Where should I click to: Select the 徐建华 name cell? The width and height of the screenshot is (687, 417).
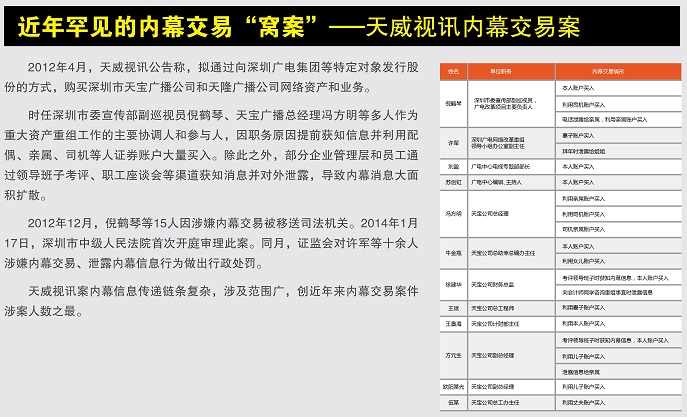[453, 284]
